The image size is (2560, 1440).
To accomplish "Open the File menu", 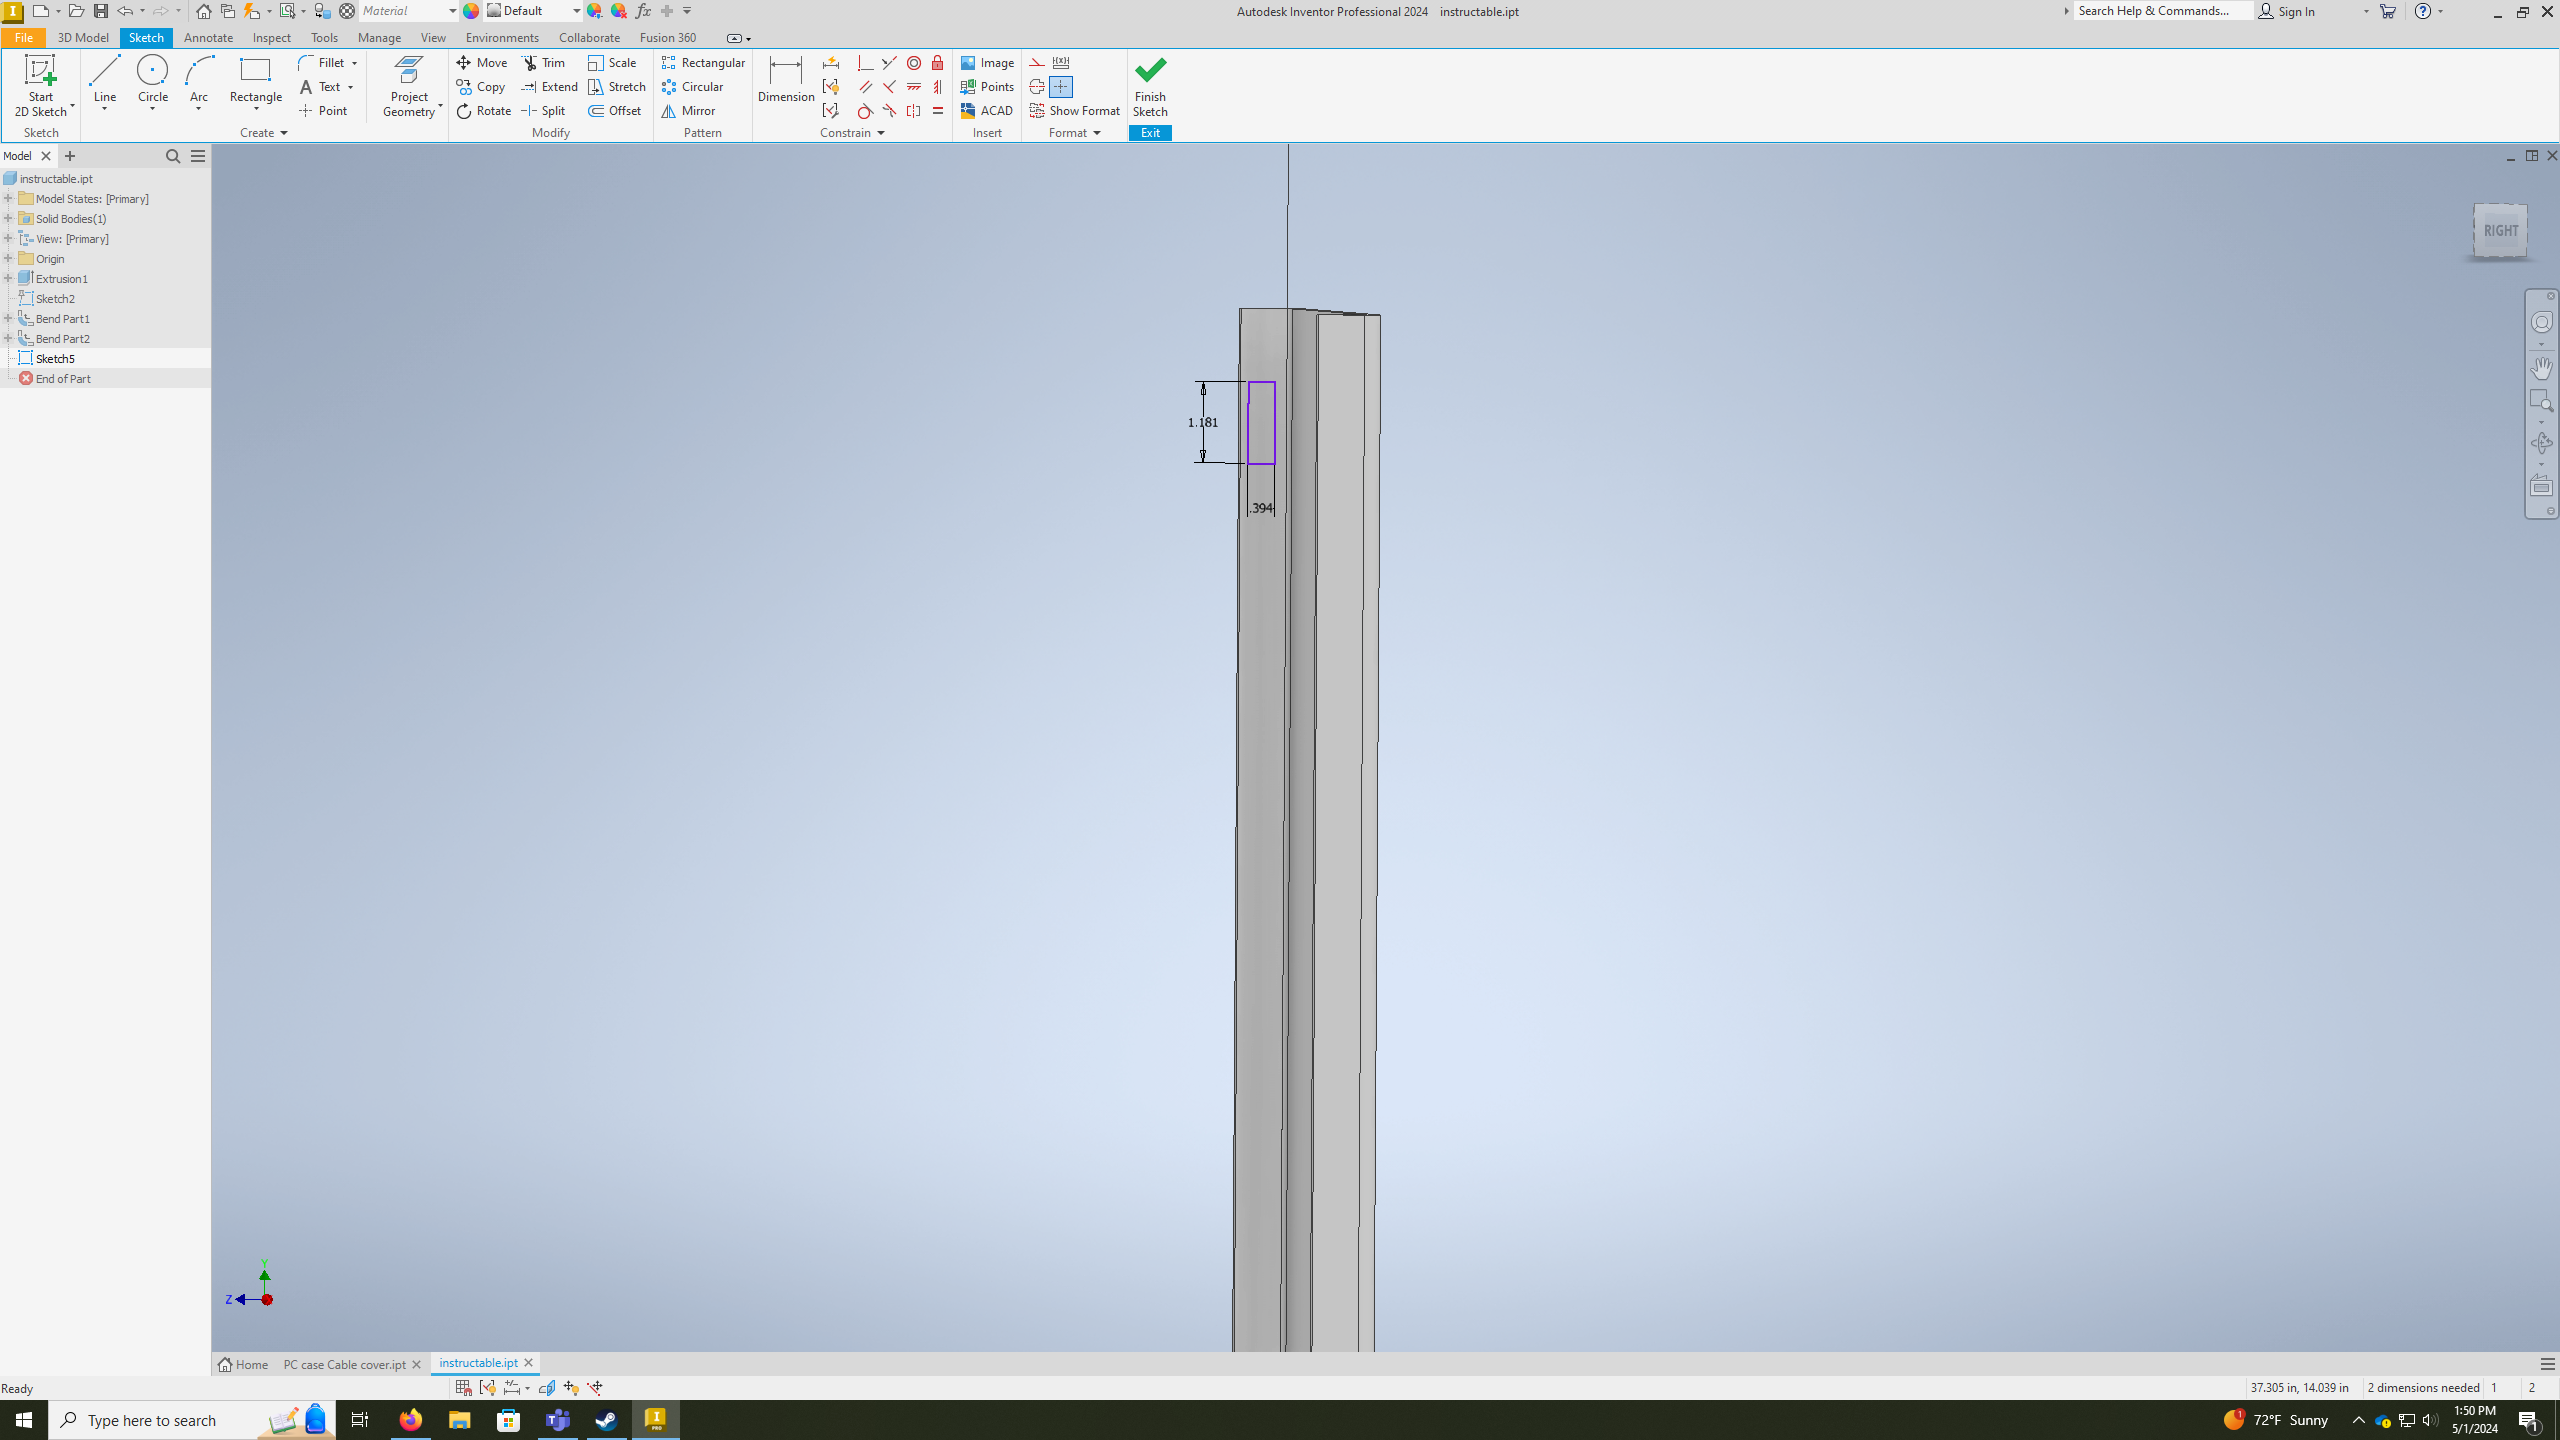I will [23, 37].
